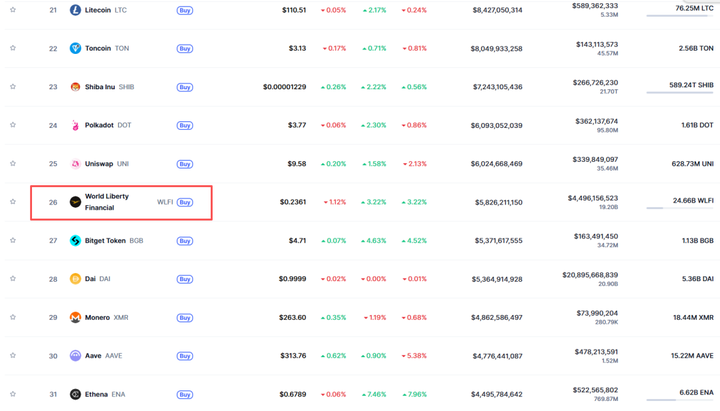The image size is (720, 411).
Task: Click Litecoin circulating supply progress bar
Action: tap(680, 16)
